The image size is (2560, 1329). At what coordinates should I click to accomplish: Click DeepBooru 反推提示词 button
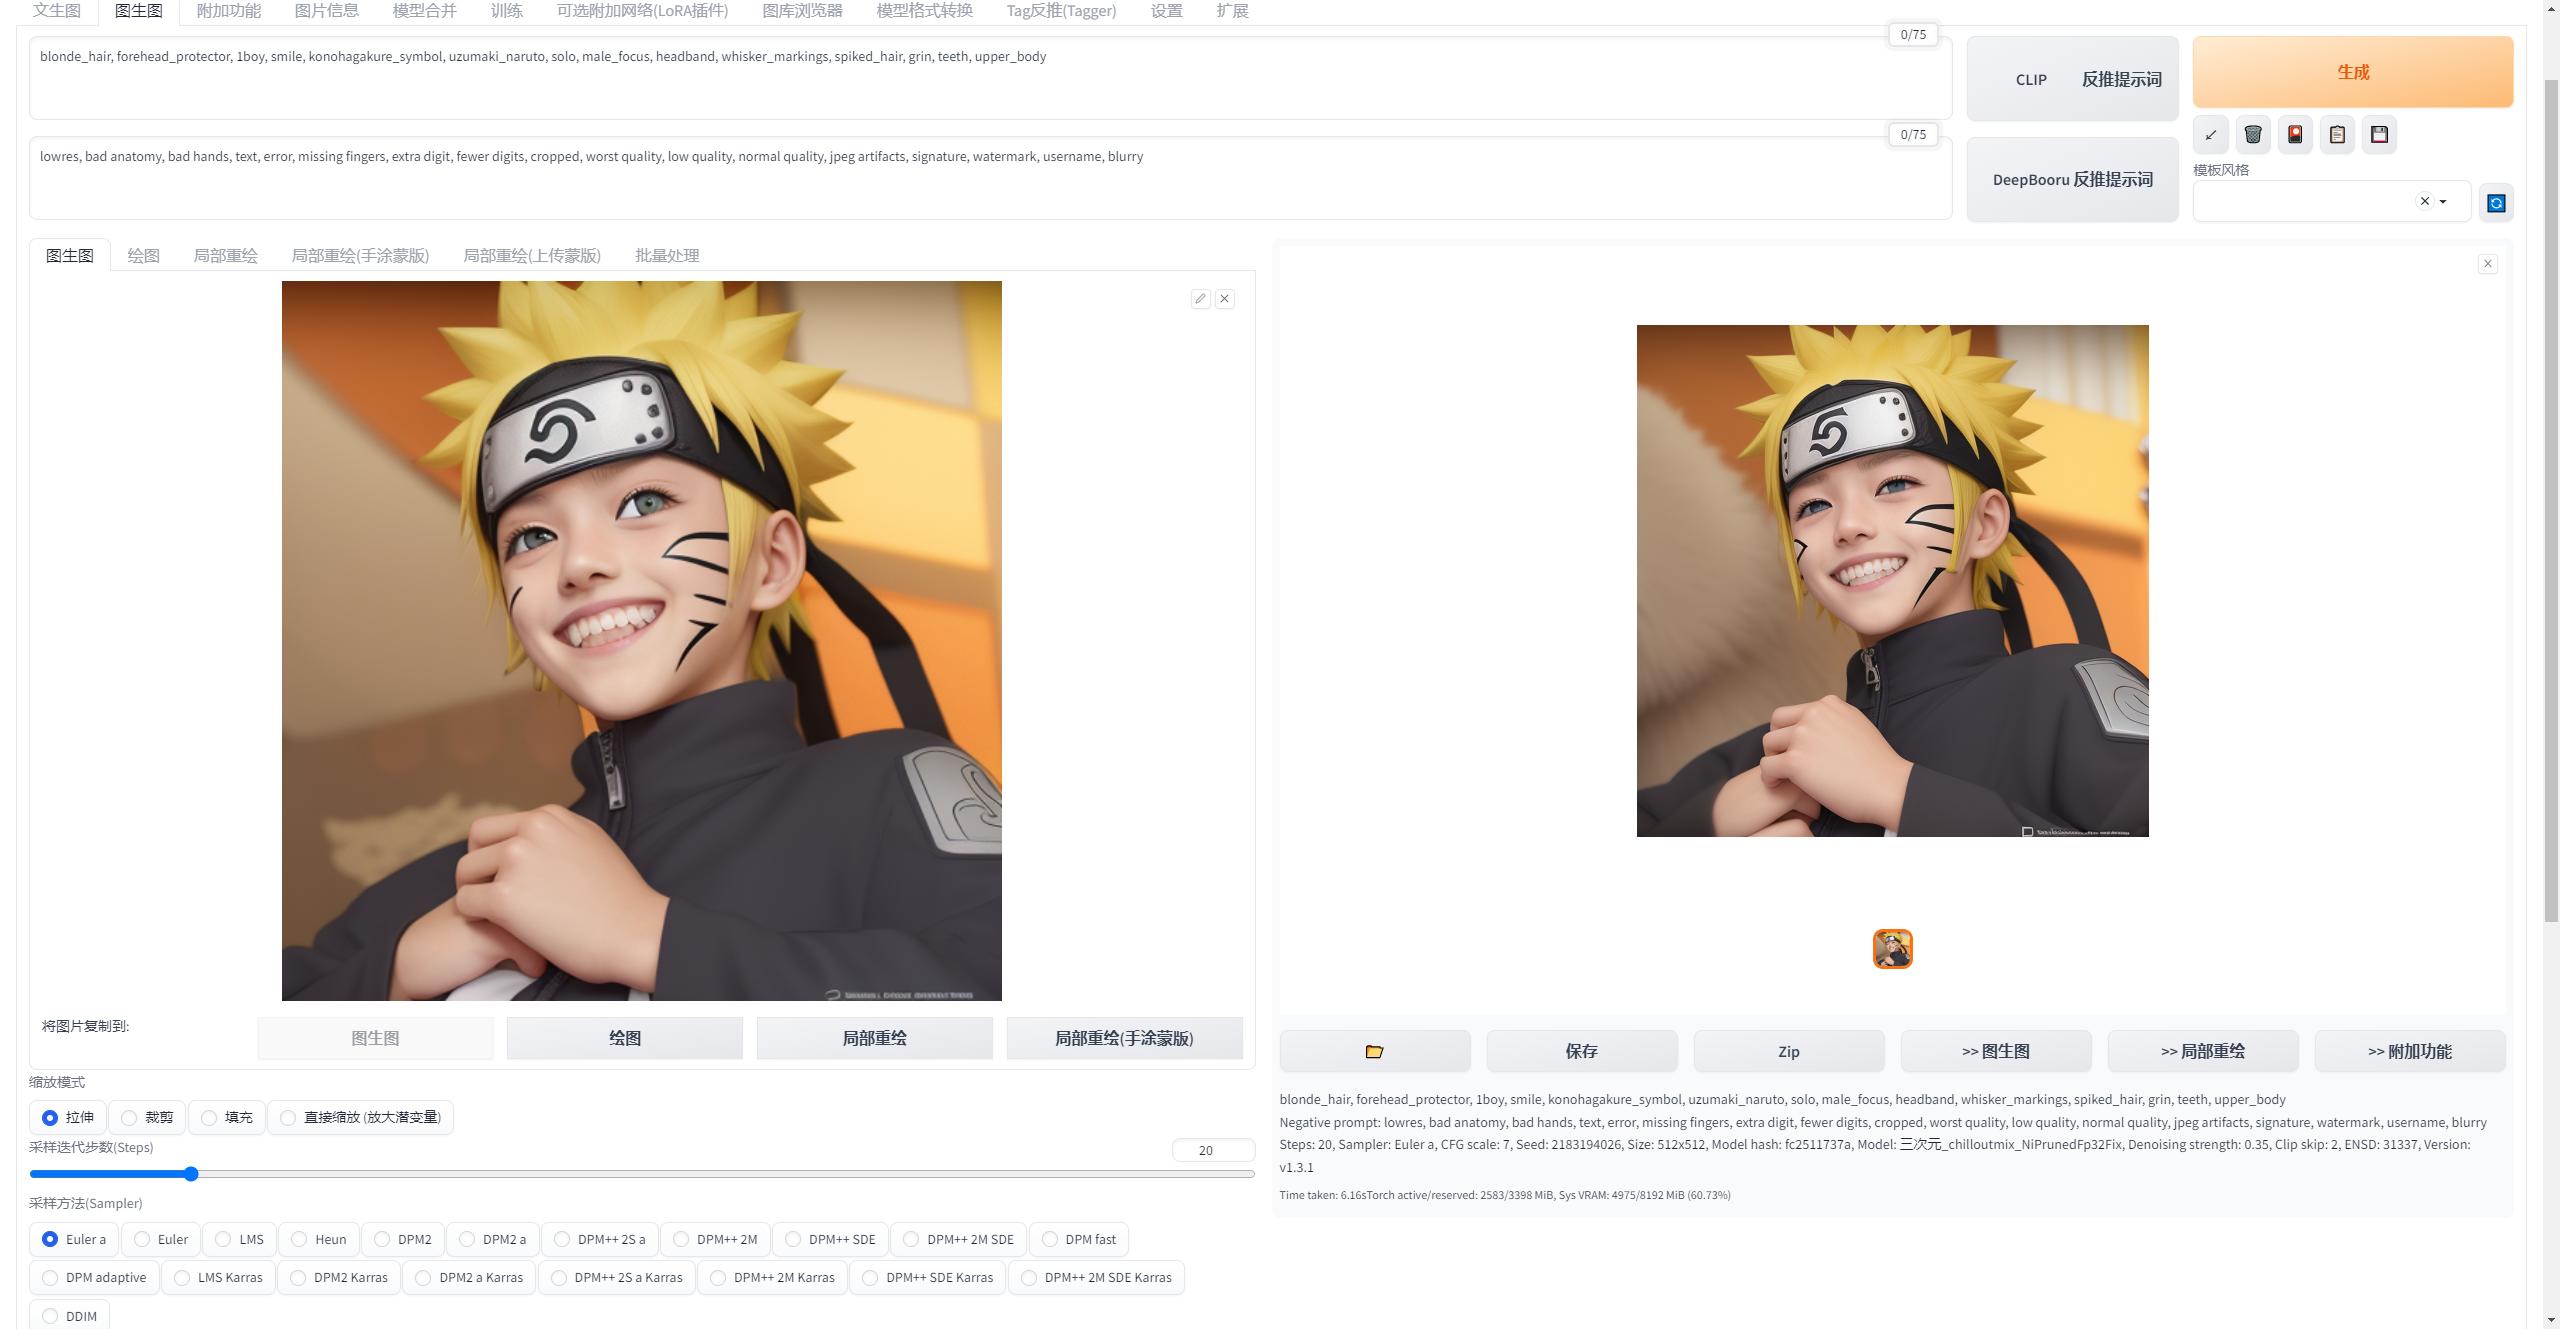click(2072, 180)
